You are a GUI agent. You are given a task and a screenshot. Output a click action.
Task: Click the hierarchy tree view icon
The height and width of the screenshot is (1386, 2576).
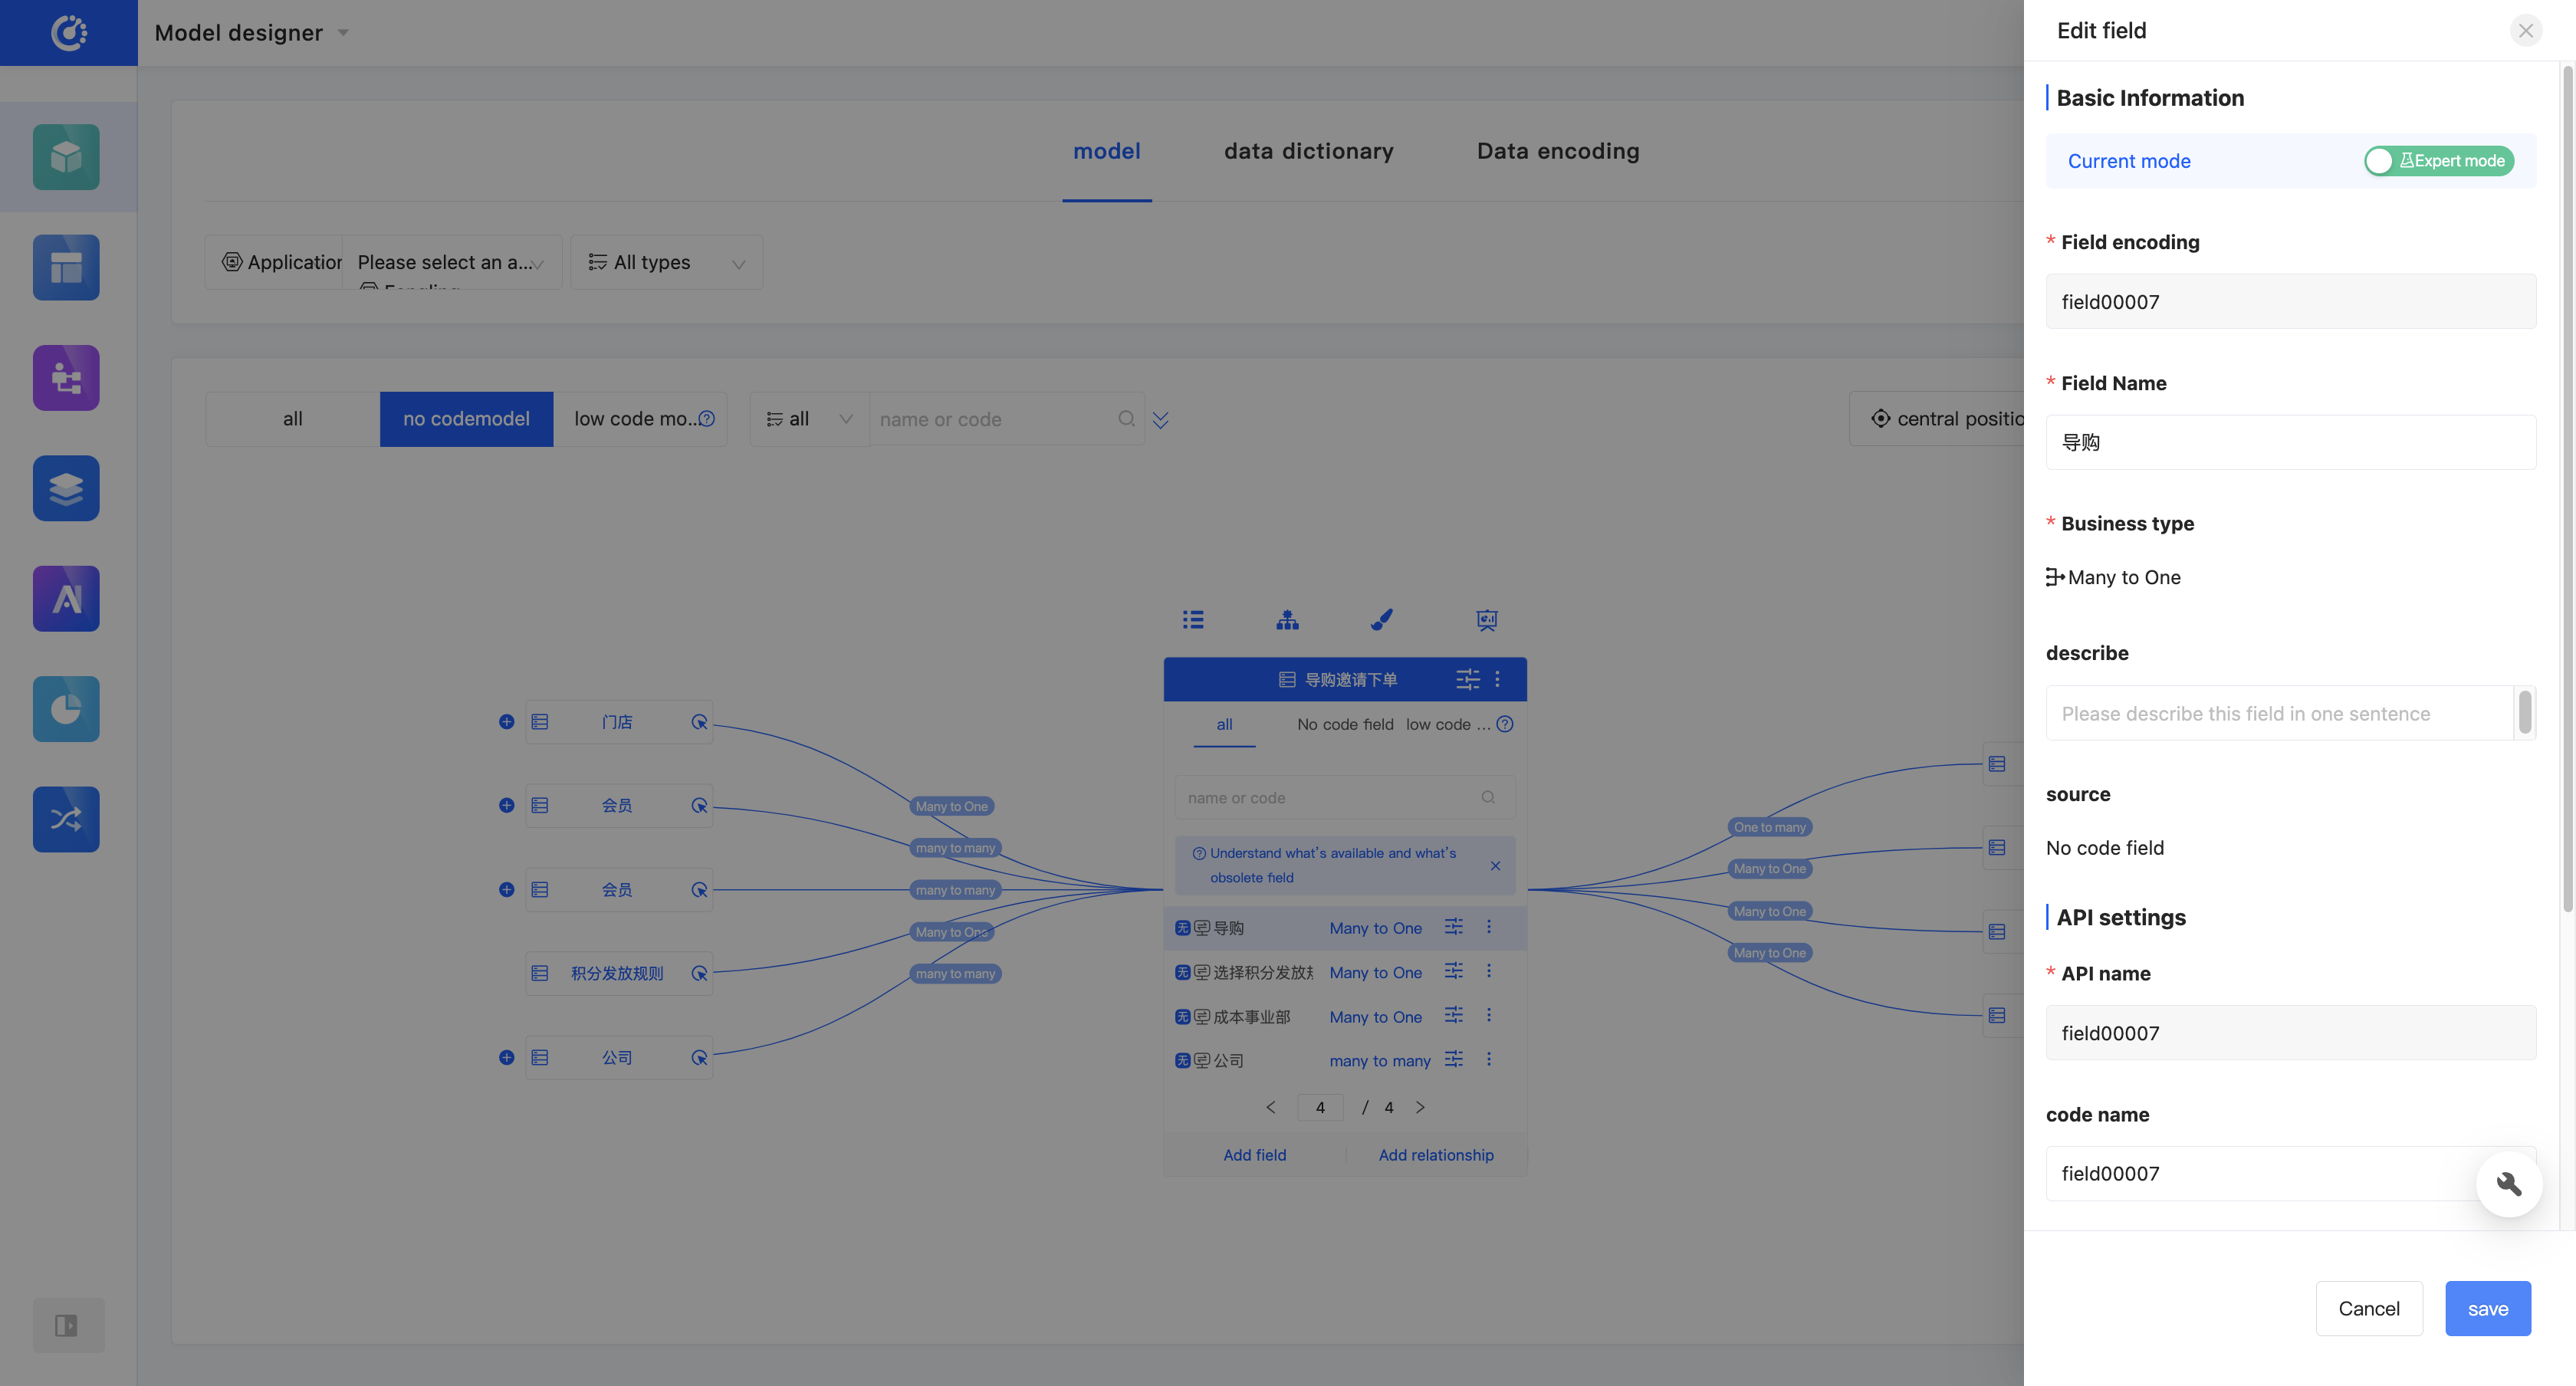1287,620
